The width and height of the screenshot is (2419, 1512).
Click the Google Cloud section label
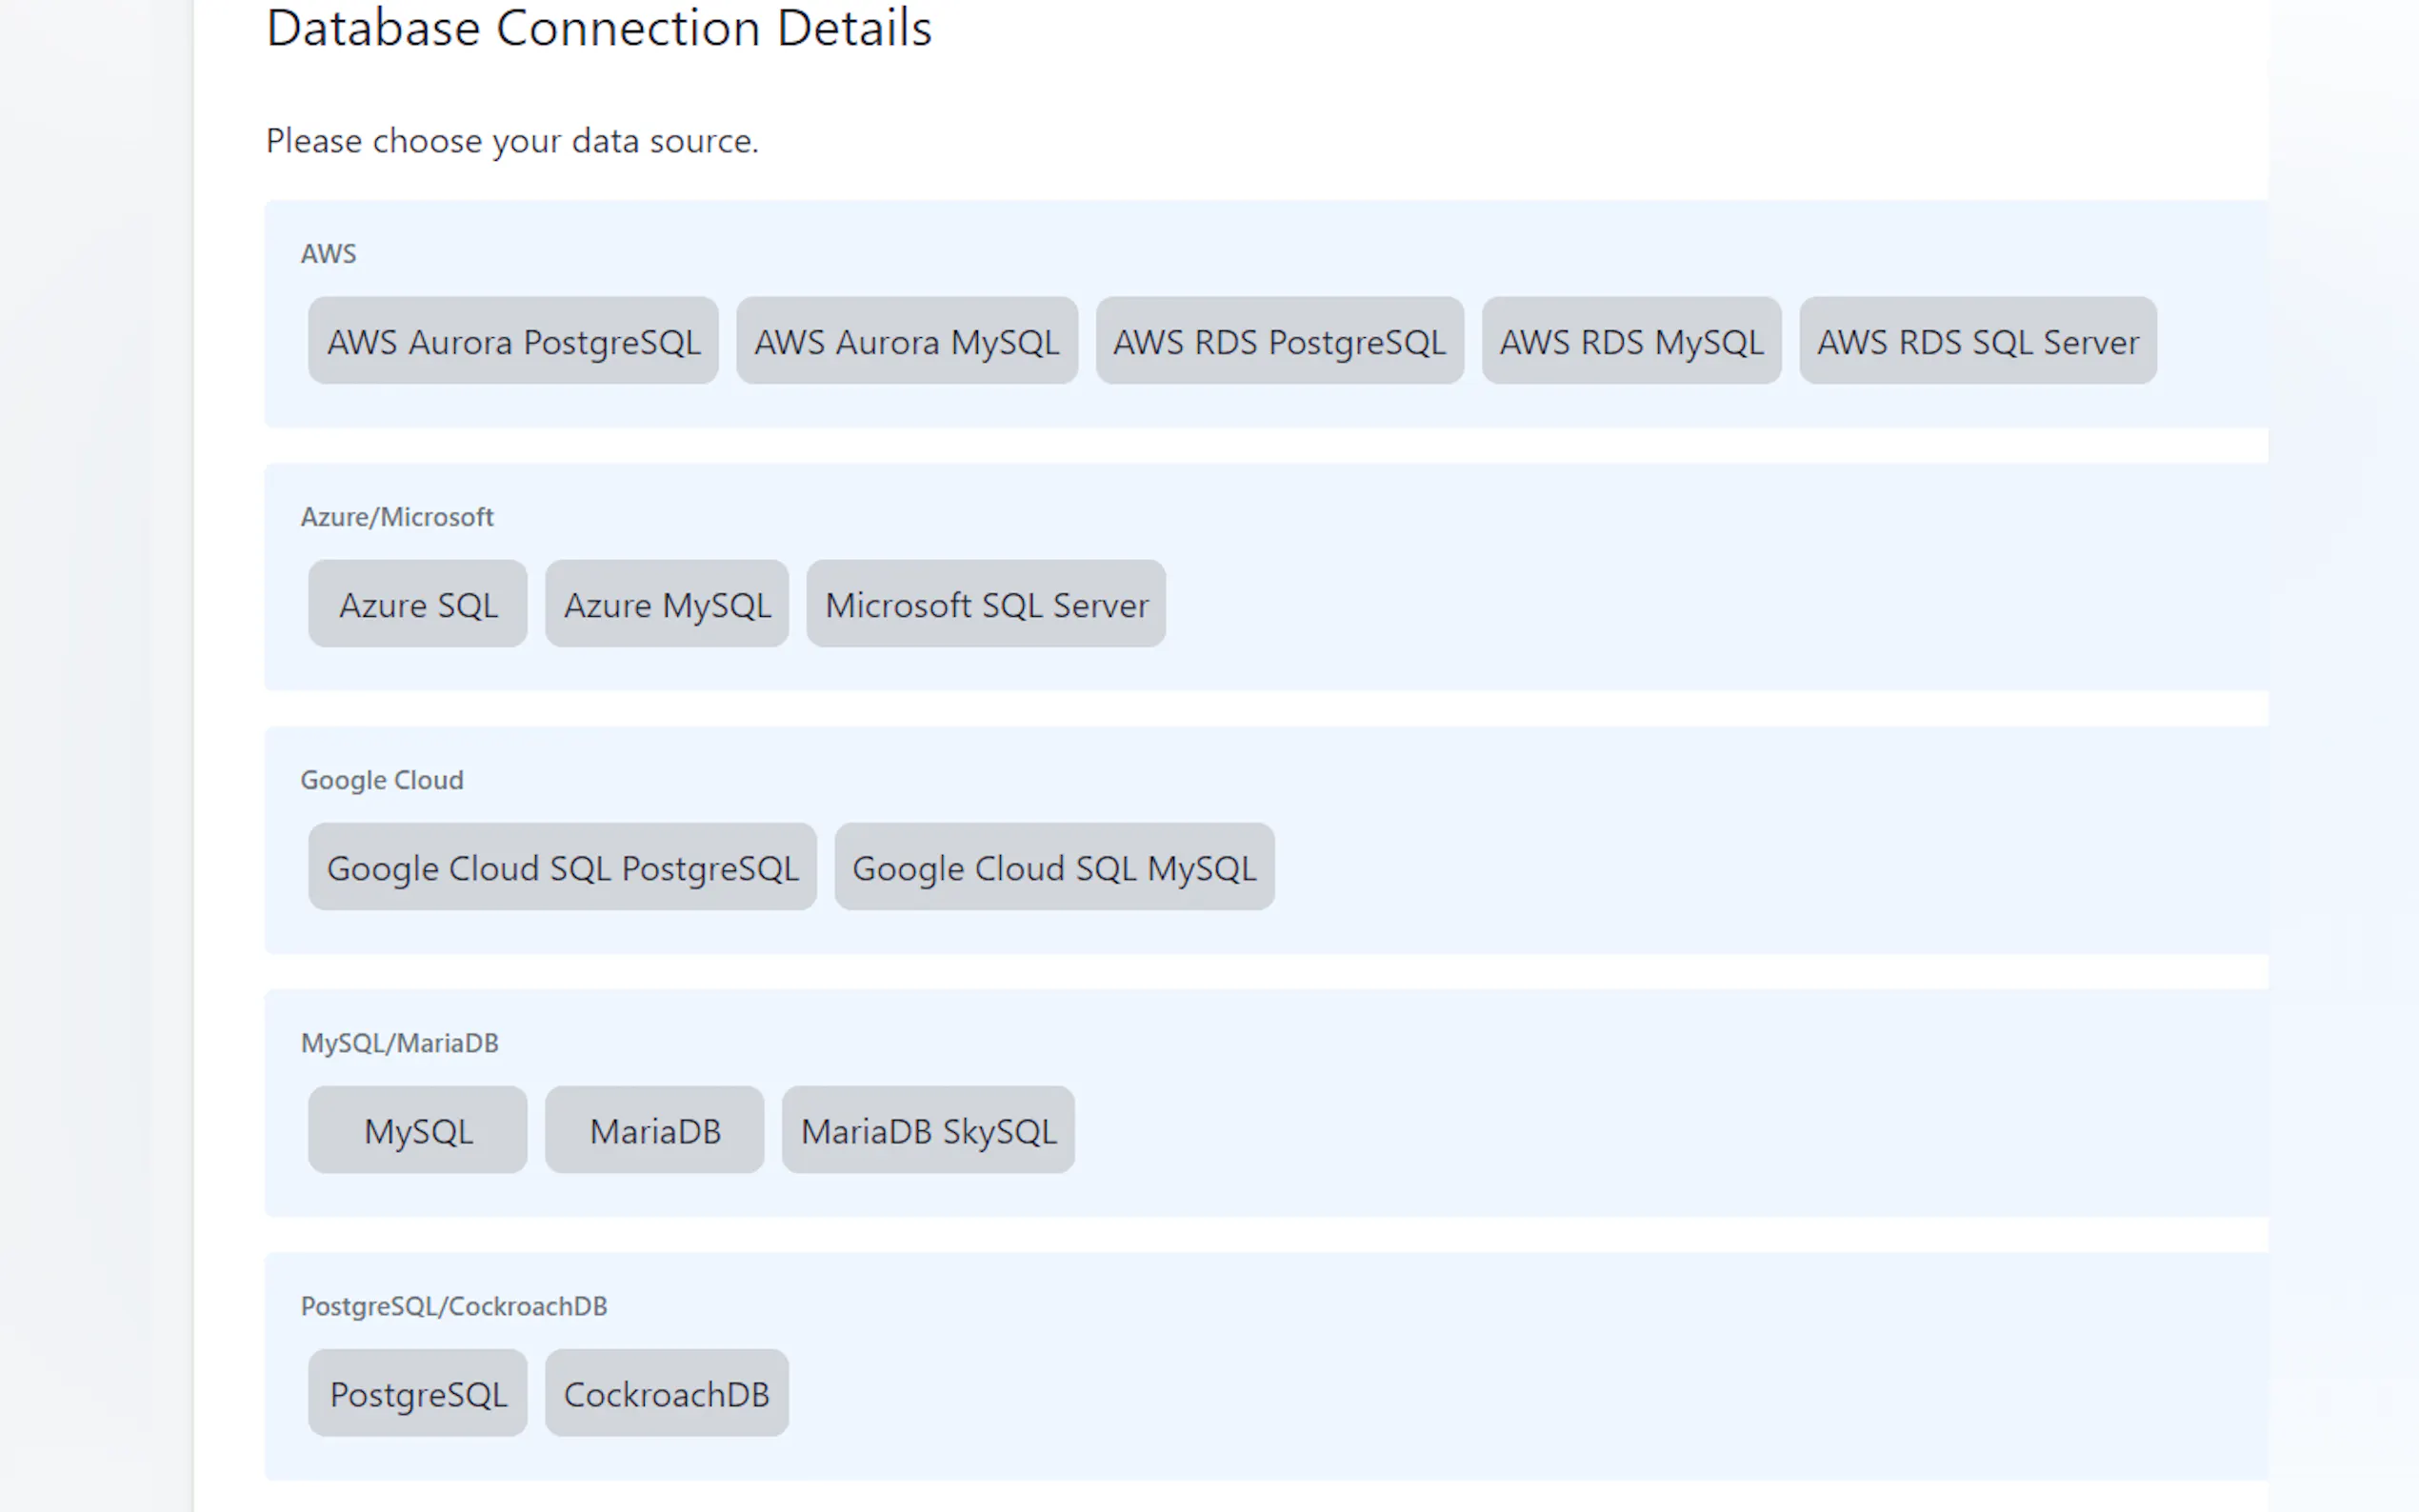tap(381, 780)
